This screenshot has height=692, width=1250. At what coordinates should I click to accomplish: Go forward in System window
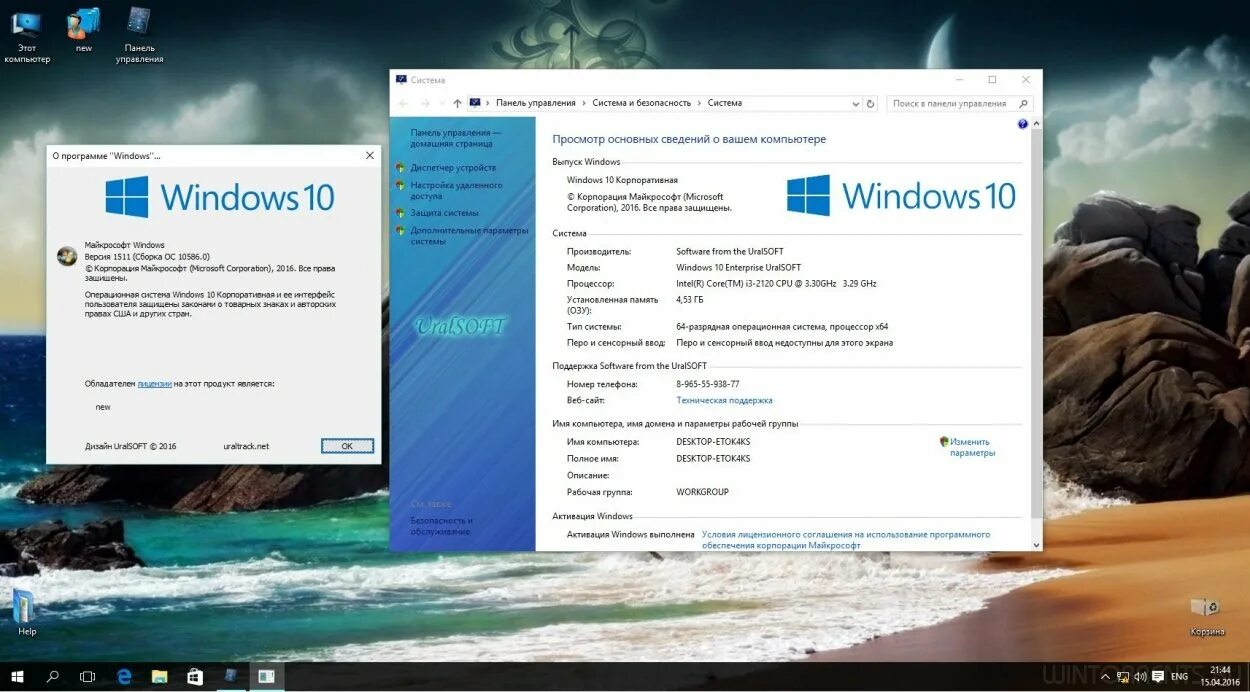click(425, 103)
